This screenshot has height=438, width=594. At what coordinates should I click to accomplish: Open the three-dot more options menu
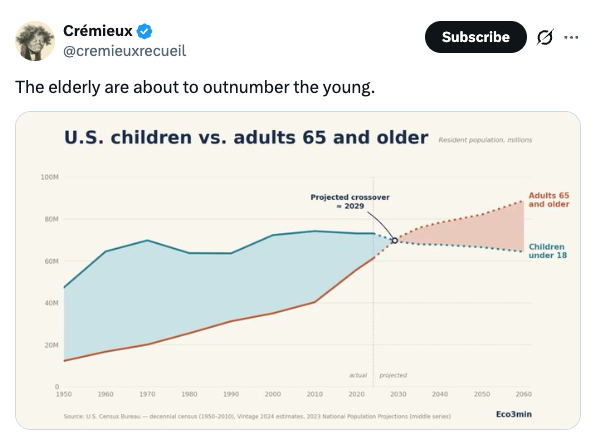571,37
